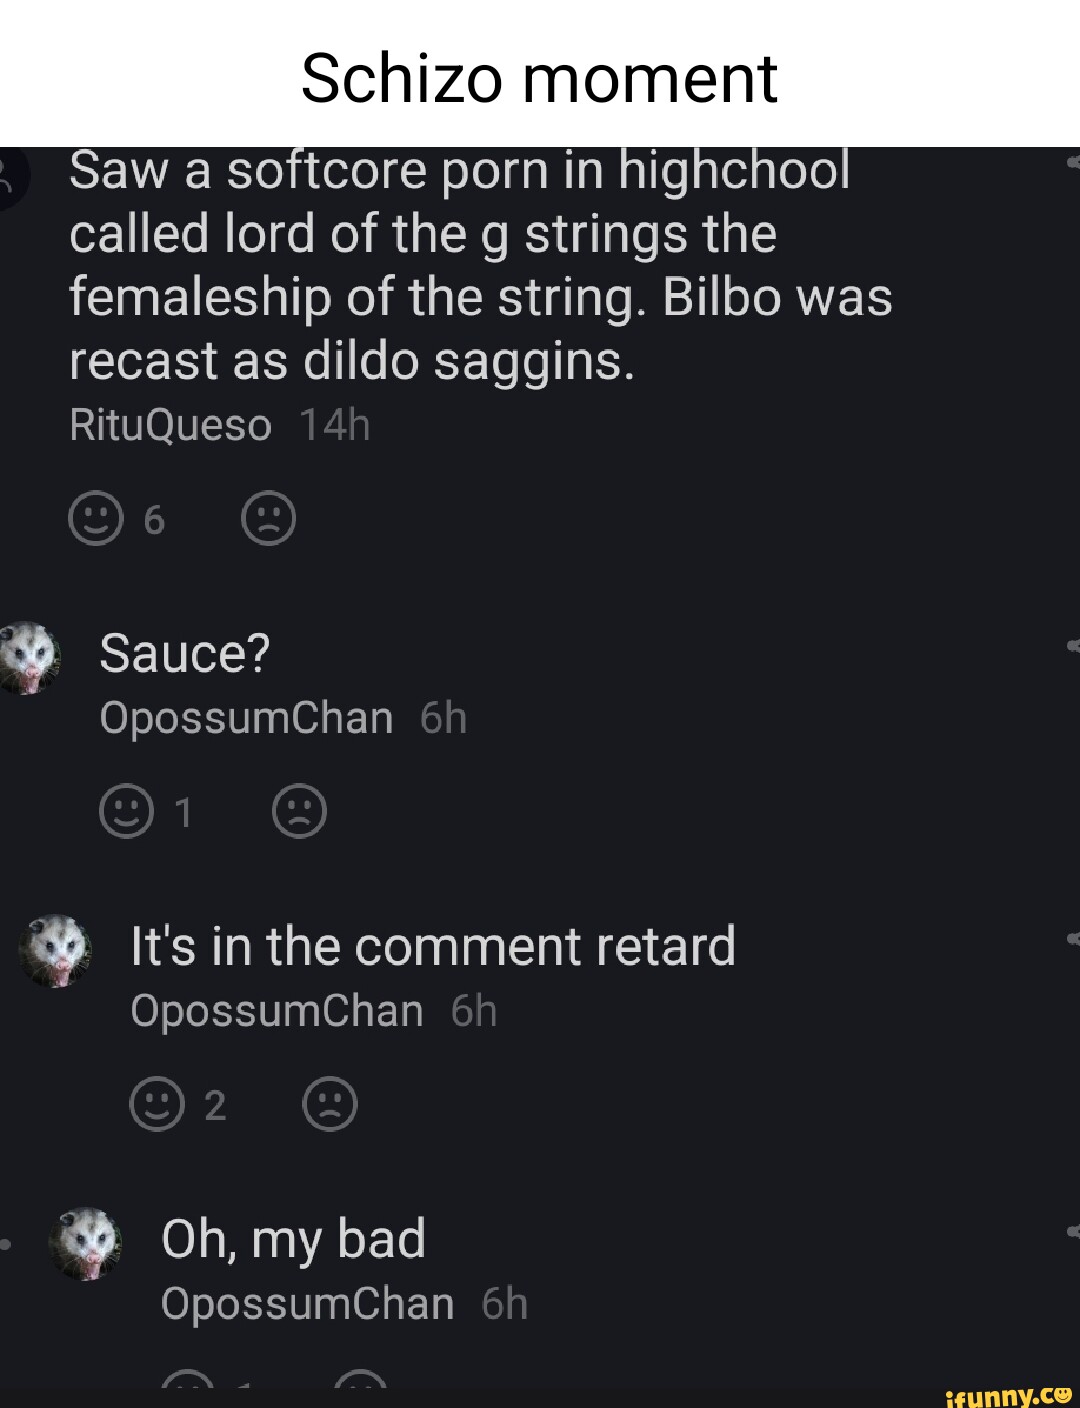The height and width of the screenshot is (1408, 1080).
Task: Click the OpossumChan username under "Oh, my bad"
Action: click(307, 1304)
